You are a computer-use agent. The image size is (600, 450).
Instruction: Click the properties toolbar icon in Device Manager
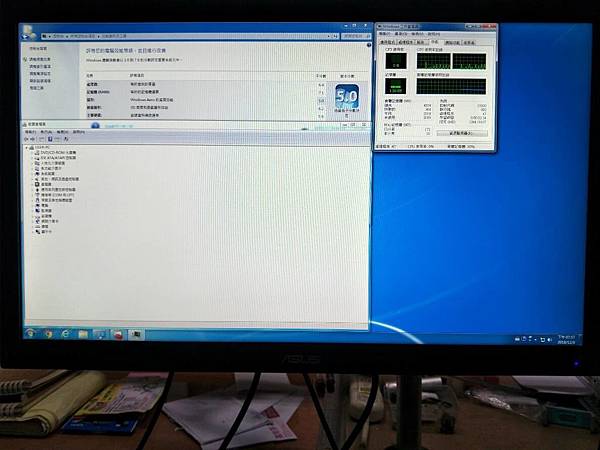pos(57,139)
